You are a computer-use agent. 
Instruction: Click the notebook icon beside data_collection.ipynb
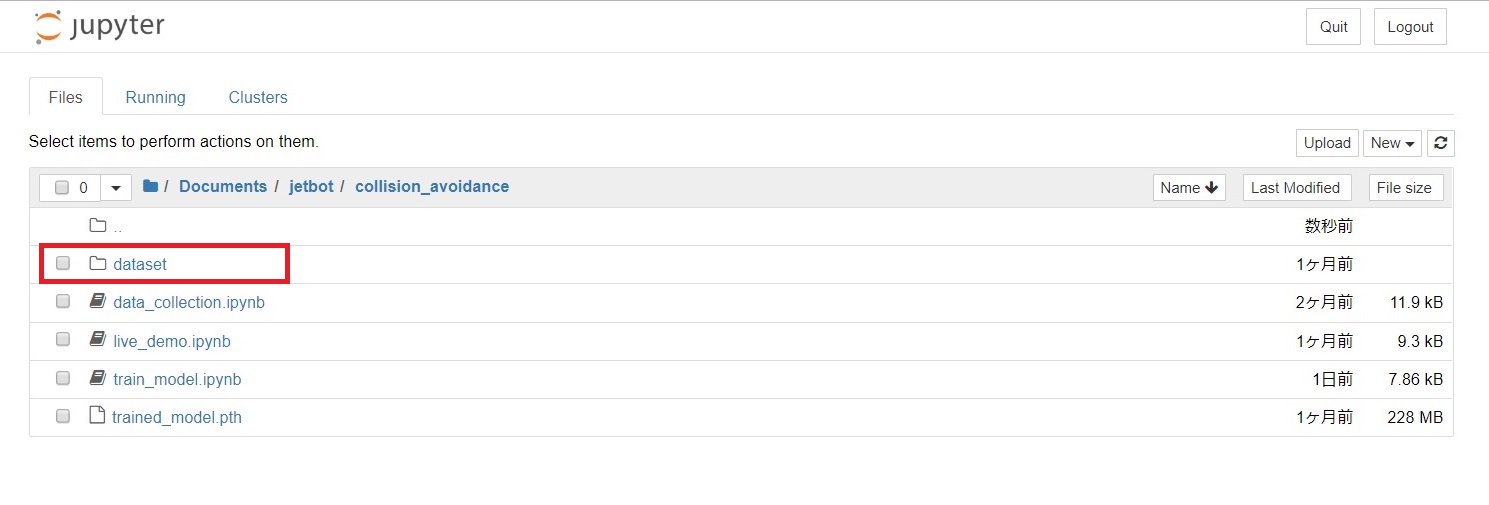97,301
